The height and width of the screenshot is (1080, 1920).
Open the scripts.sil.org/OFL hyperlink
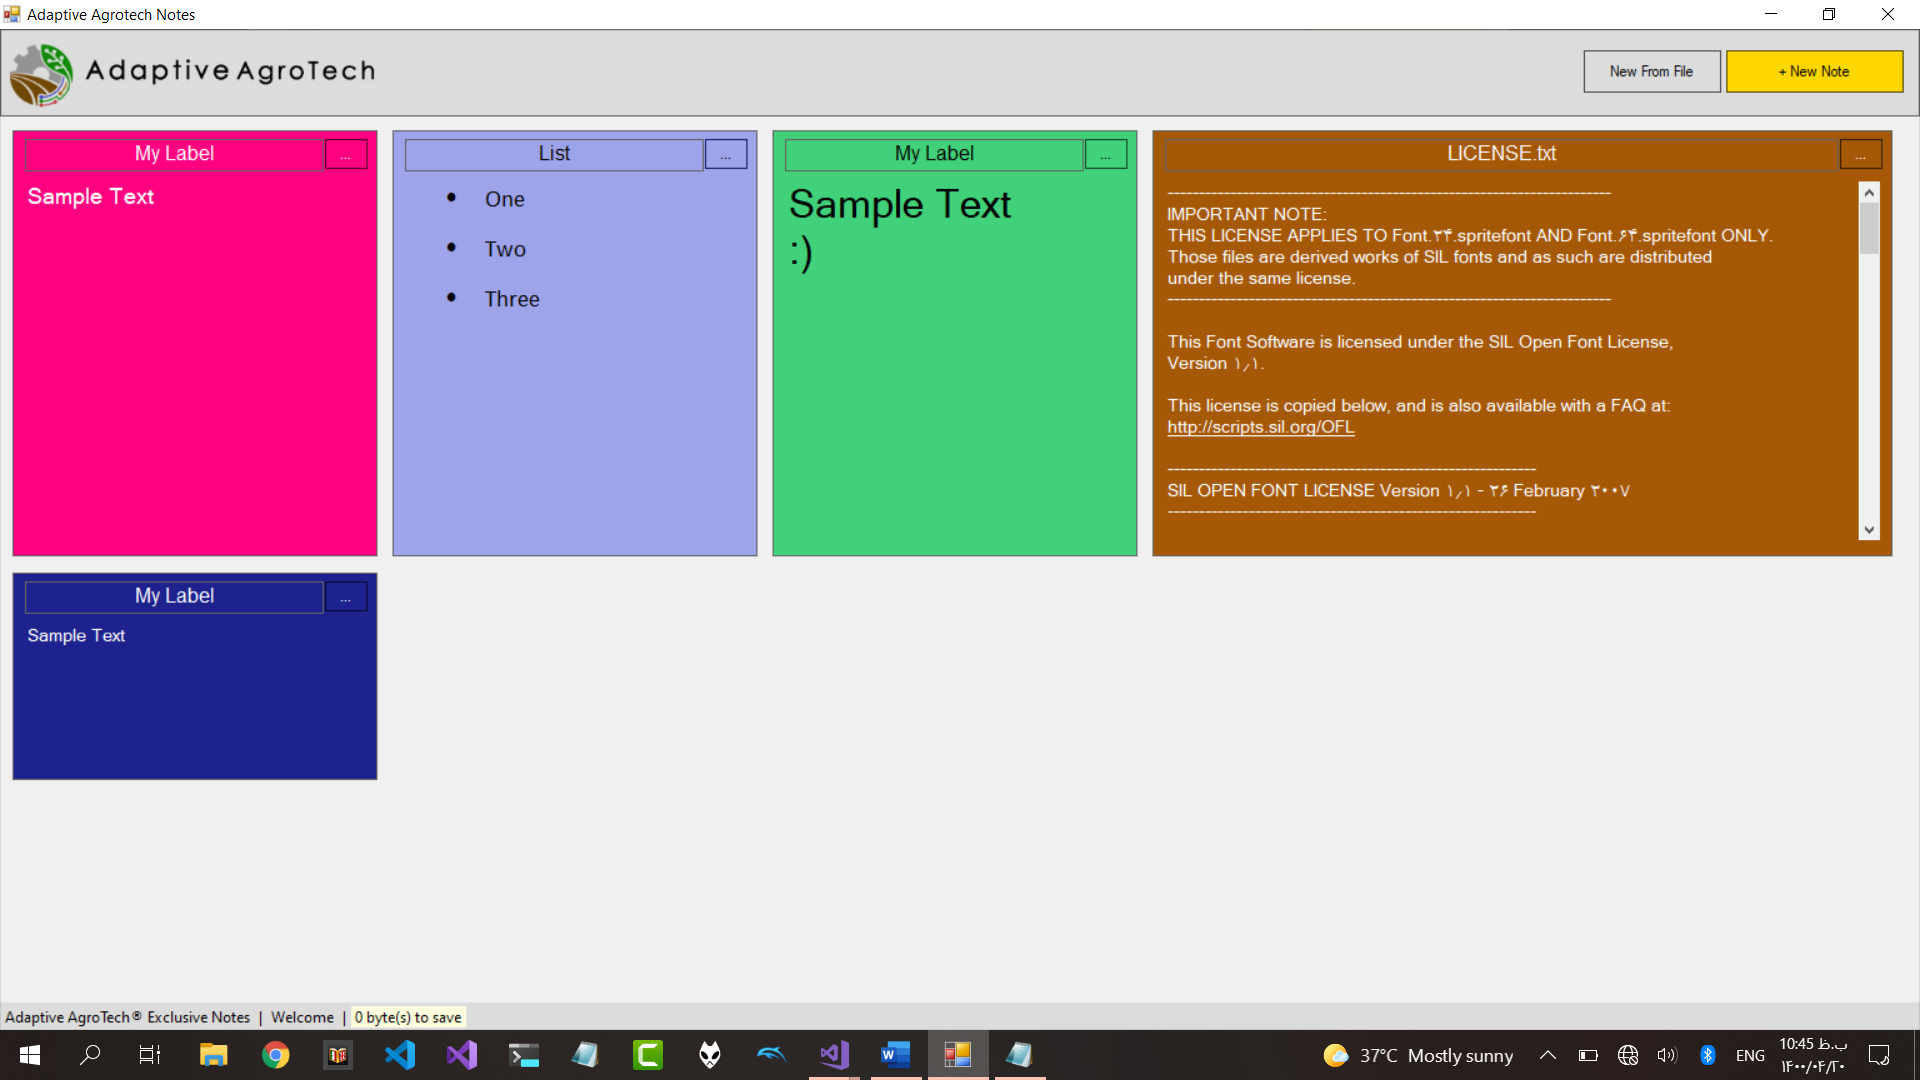1260,427
